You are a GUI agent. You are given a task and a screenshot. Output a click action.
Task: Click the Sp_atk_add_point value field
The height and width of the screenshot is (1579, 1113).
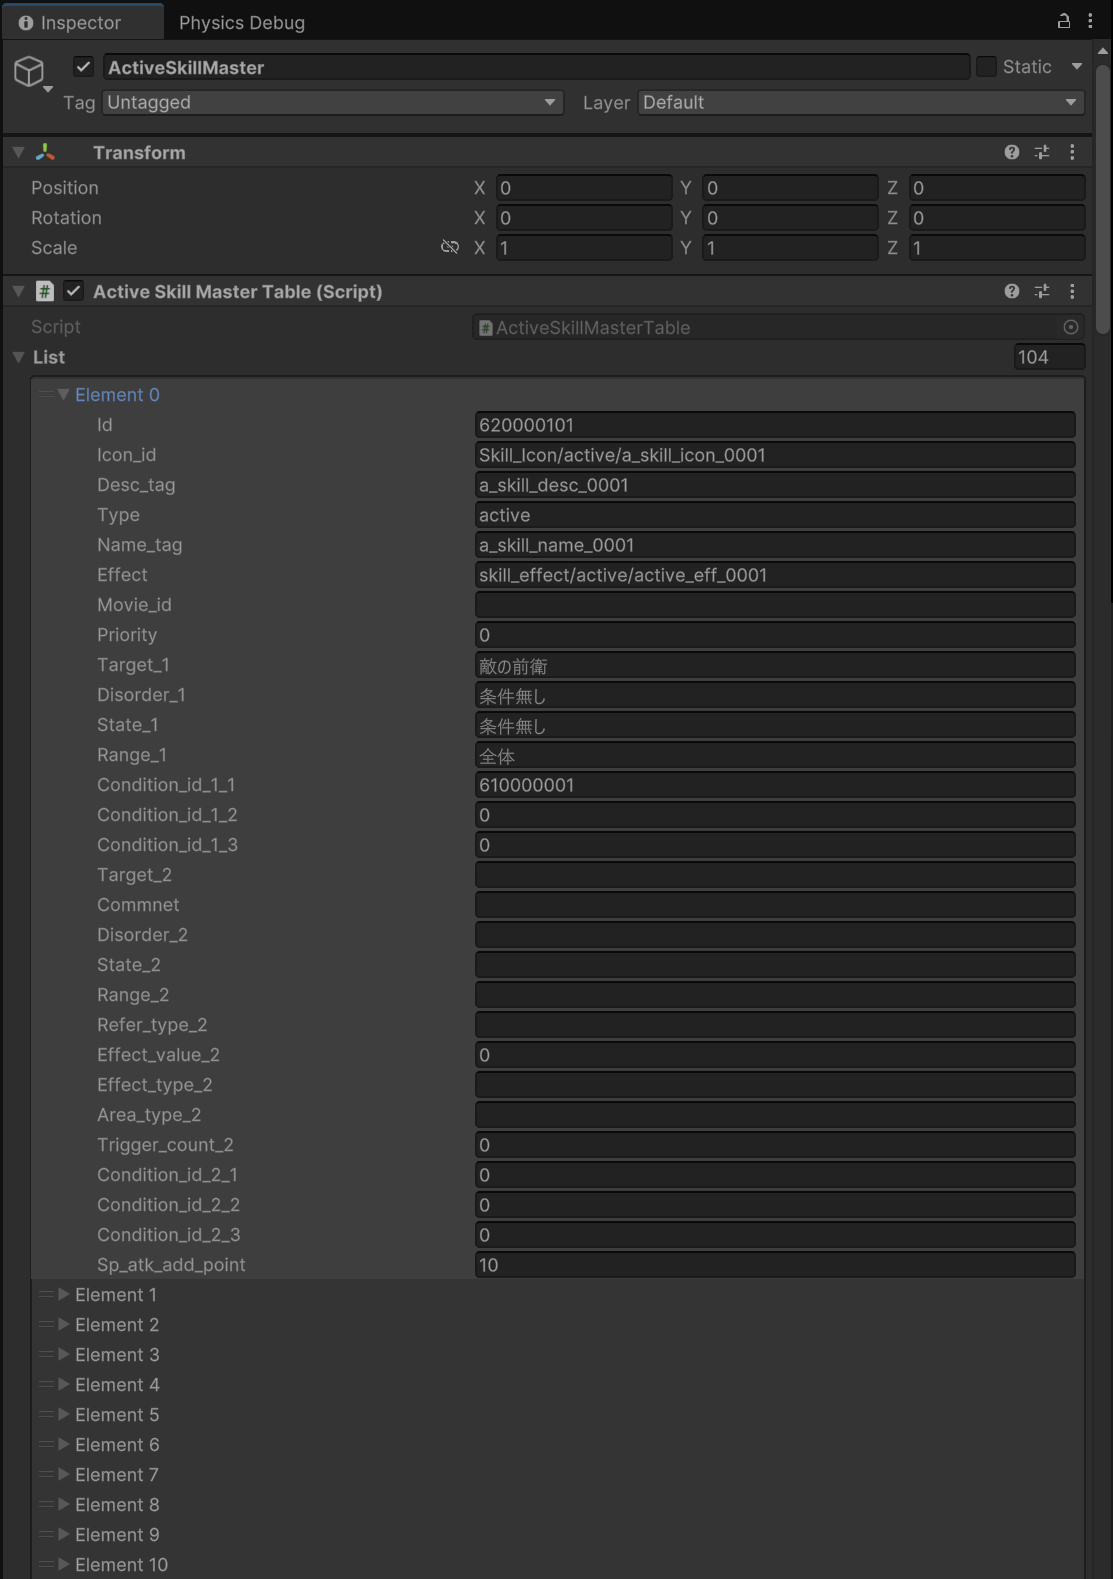774,1265
